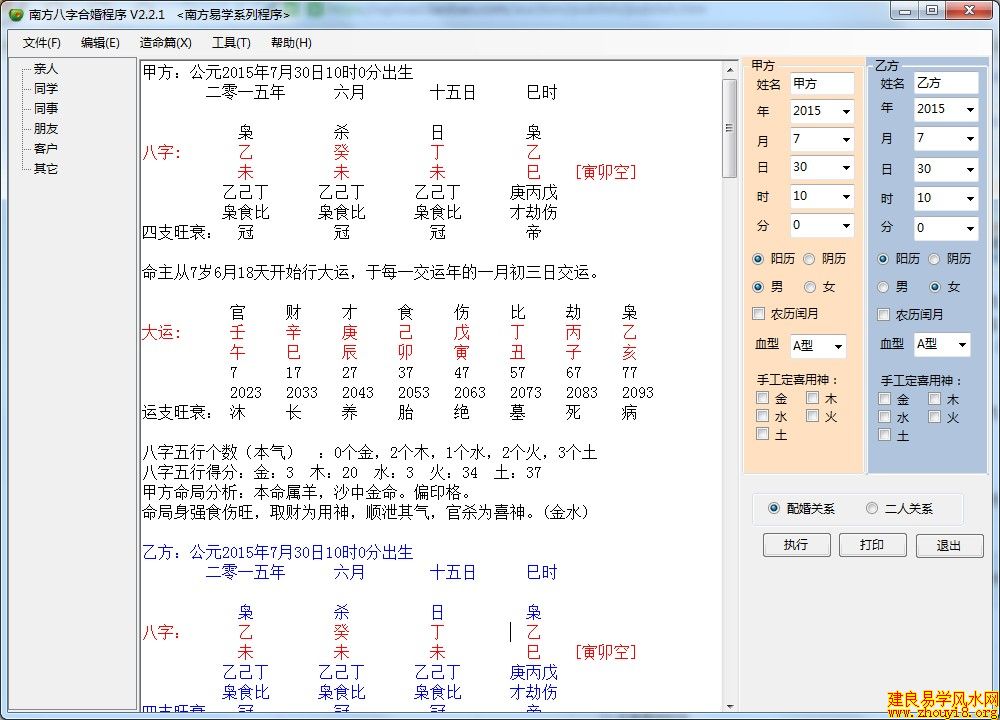The image size is (1000, 720).
Task: Click the 甲方：公元2015年7月30日 heading line
Action: [277, 72]
